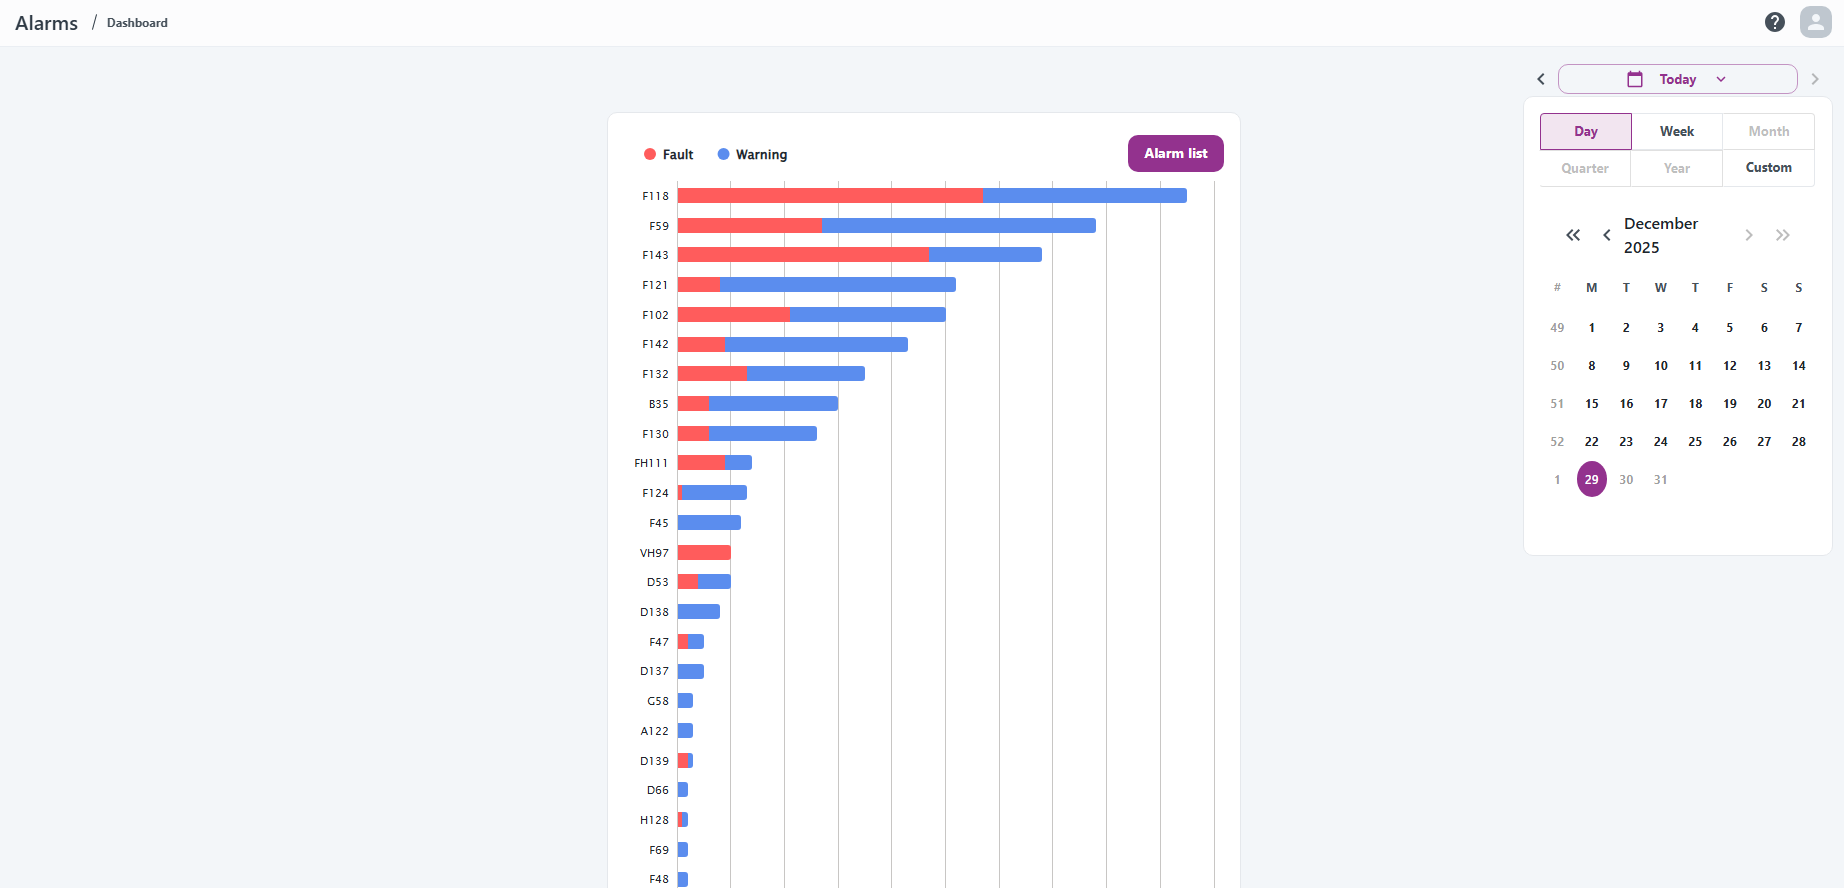Select the Day range option
This screenshot has height=888, width=1844.
1586,131
